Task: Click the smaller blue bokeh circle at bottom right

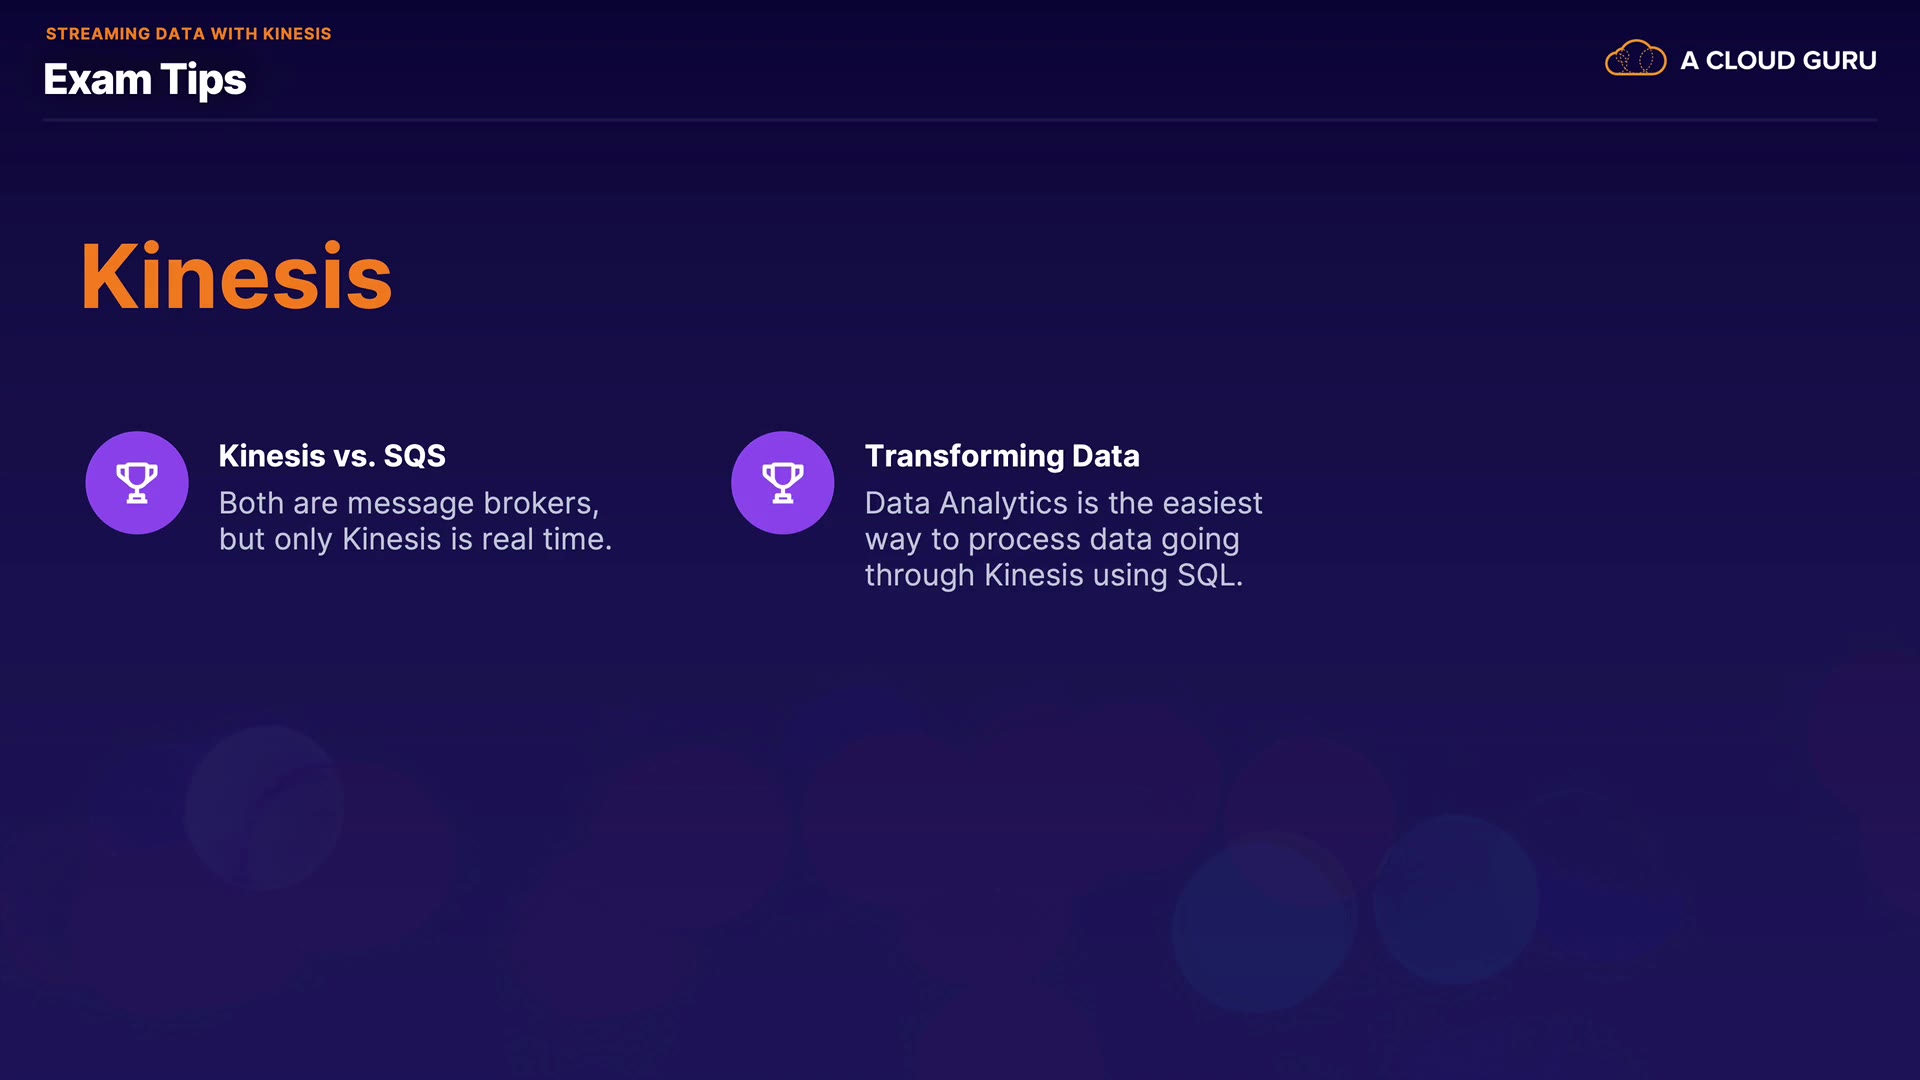Action: 1456,898
